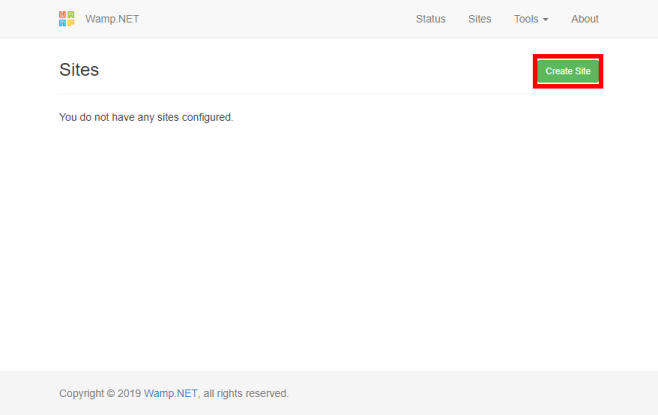Click the green Create Site button
658x415 pixels.
tap(568, 71)
